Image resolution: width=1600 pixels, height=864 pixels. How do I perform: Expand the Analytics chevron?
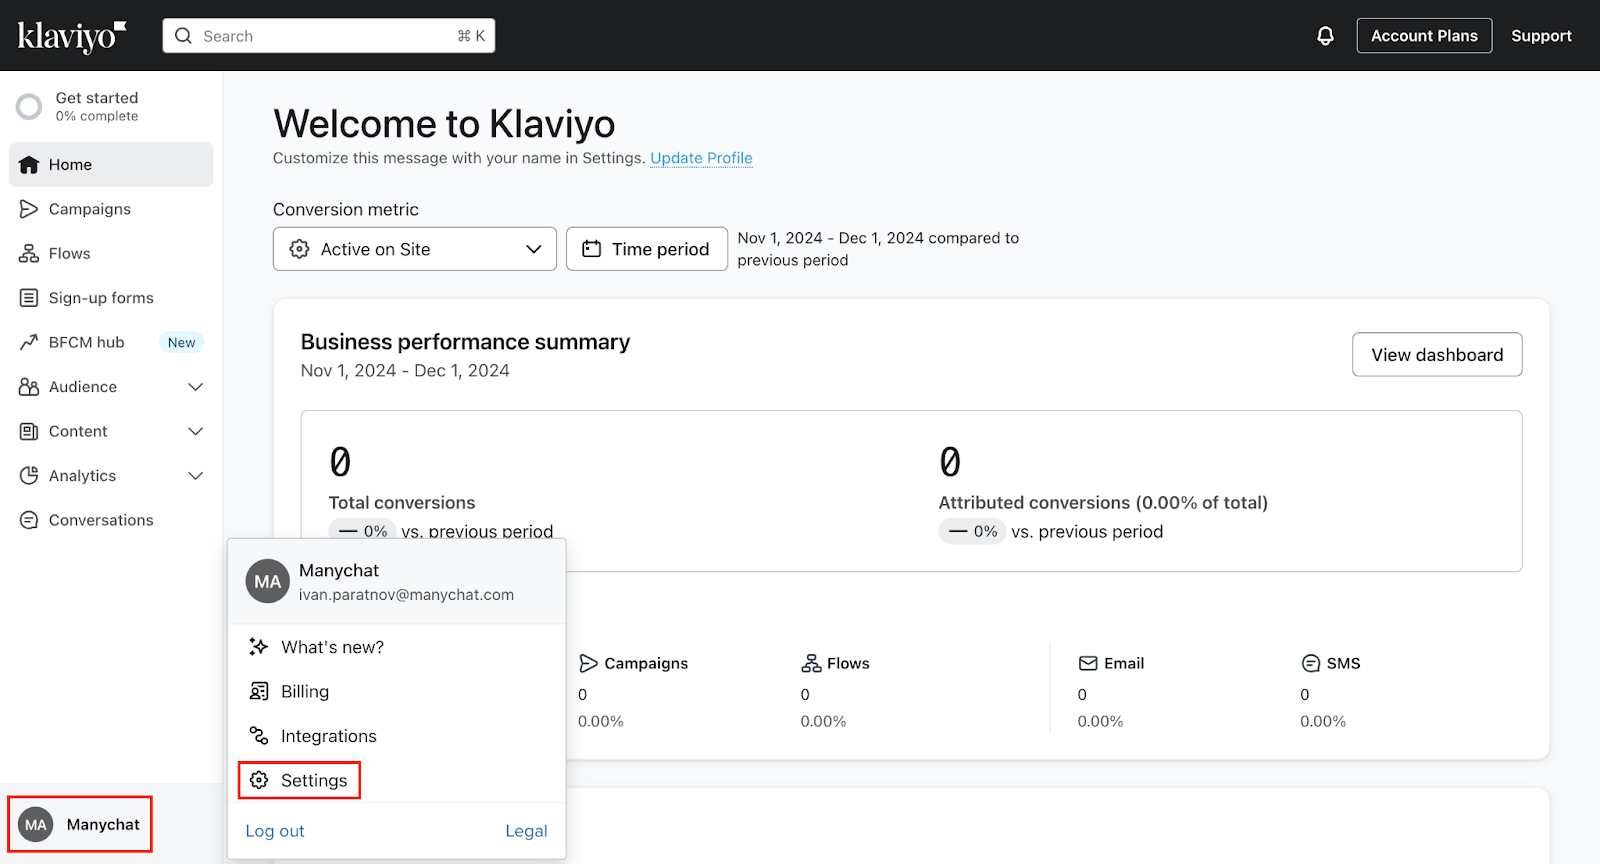[196, 476]
